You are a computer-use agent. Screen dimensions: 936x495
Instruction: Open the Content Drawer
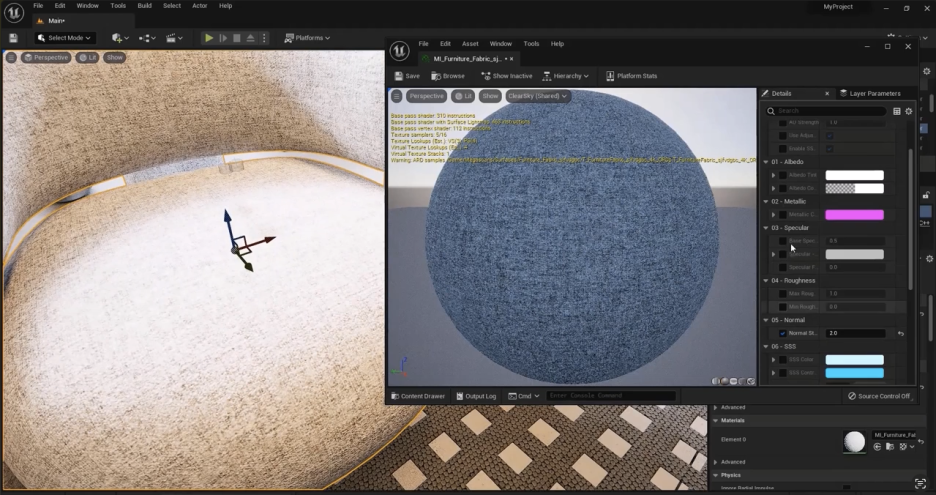tap(417, 396)
